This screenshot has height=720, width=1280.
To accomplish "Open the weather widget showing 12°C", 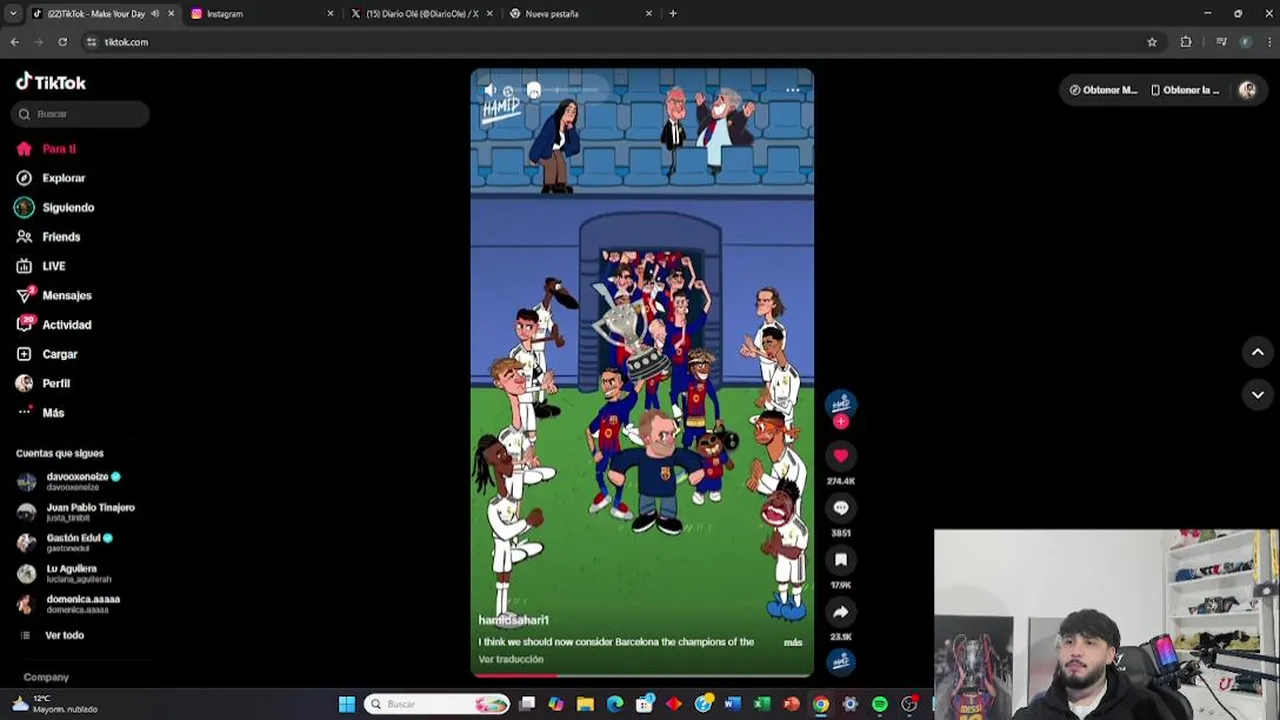I will (x=55, y=704).
